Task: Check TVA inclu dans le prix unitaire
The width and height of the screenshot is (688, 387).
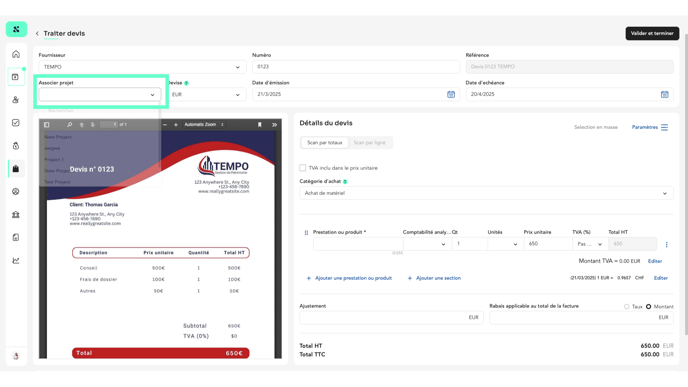Action: tap(303, 168)
